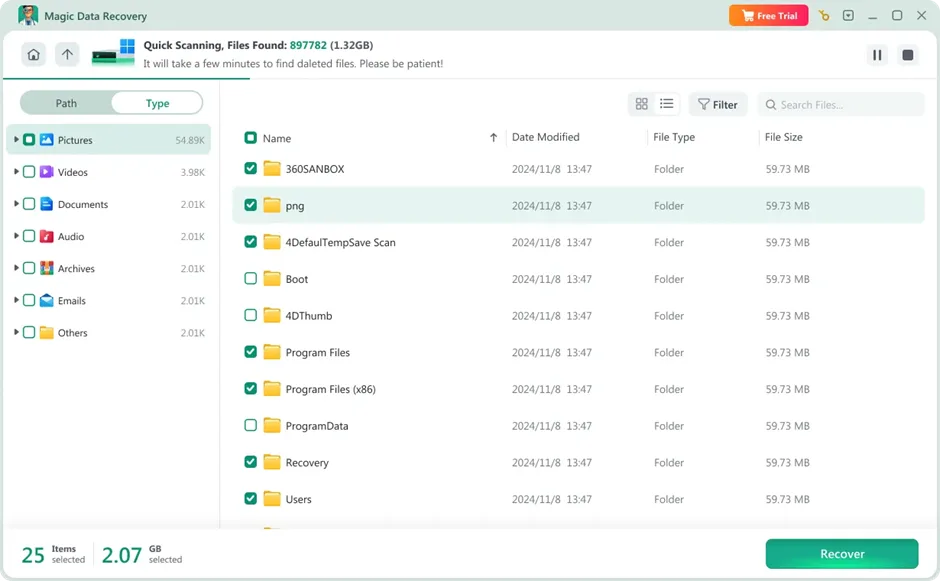The height and width of the screenshot is (581, 940).
Task: Switch to the Path tab
Action: click(x=64, y=102)
